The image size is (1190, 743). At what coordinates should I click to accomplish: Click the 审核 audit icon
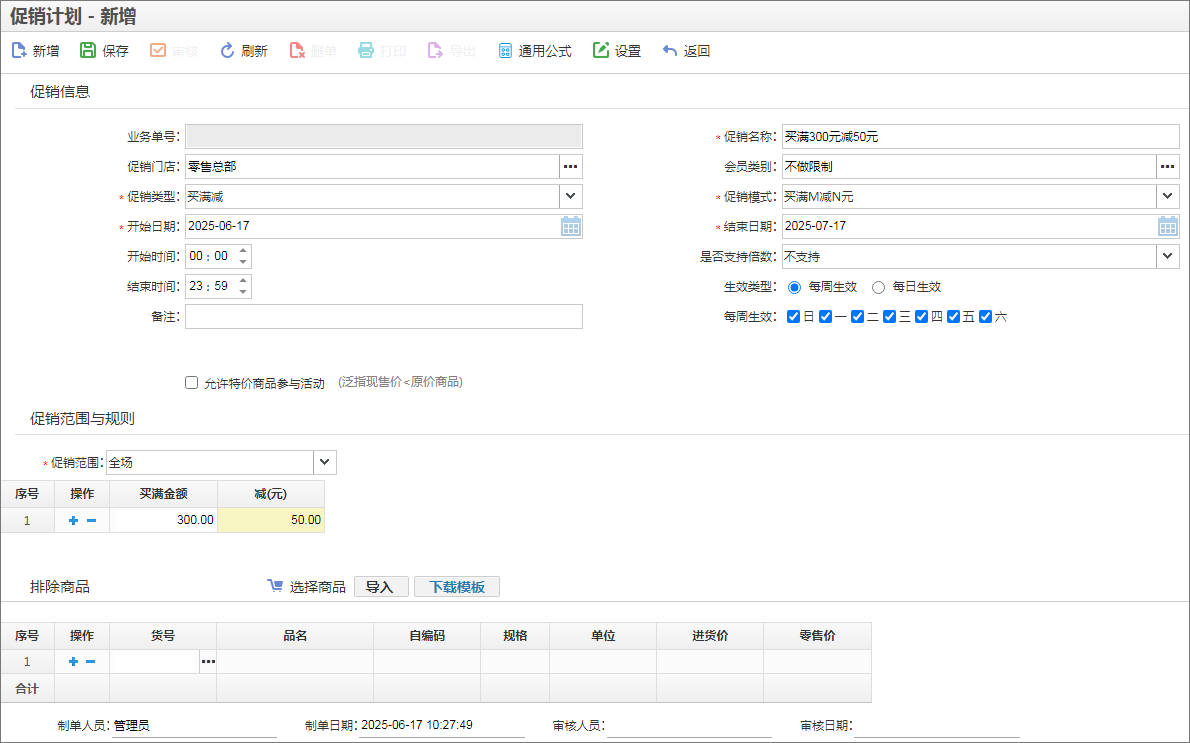[158, 51]
